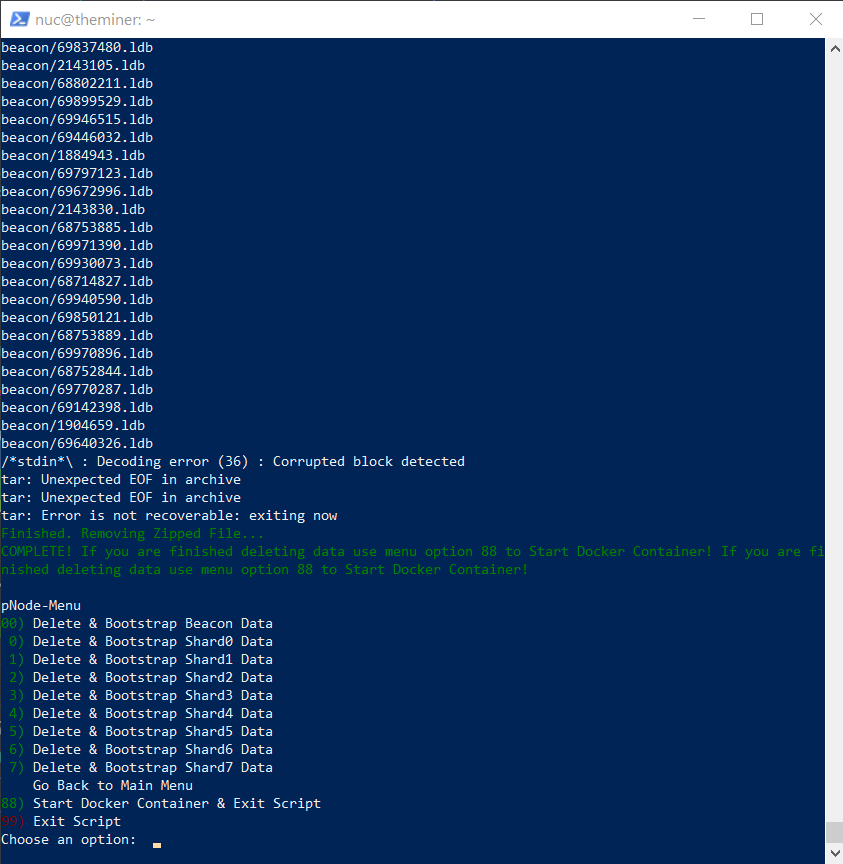Select beacon/68752844.ldb file name
843x864 pixels.
[x=77, y=372]
